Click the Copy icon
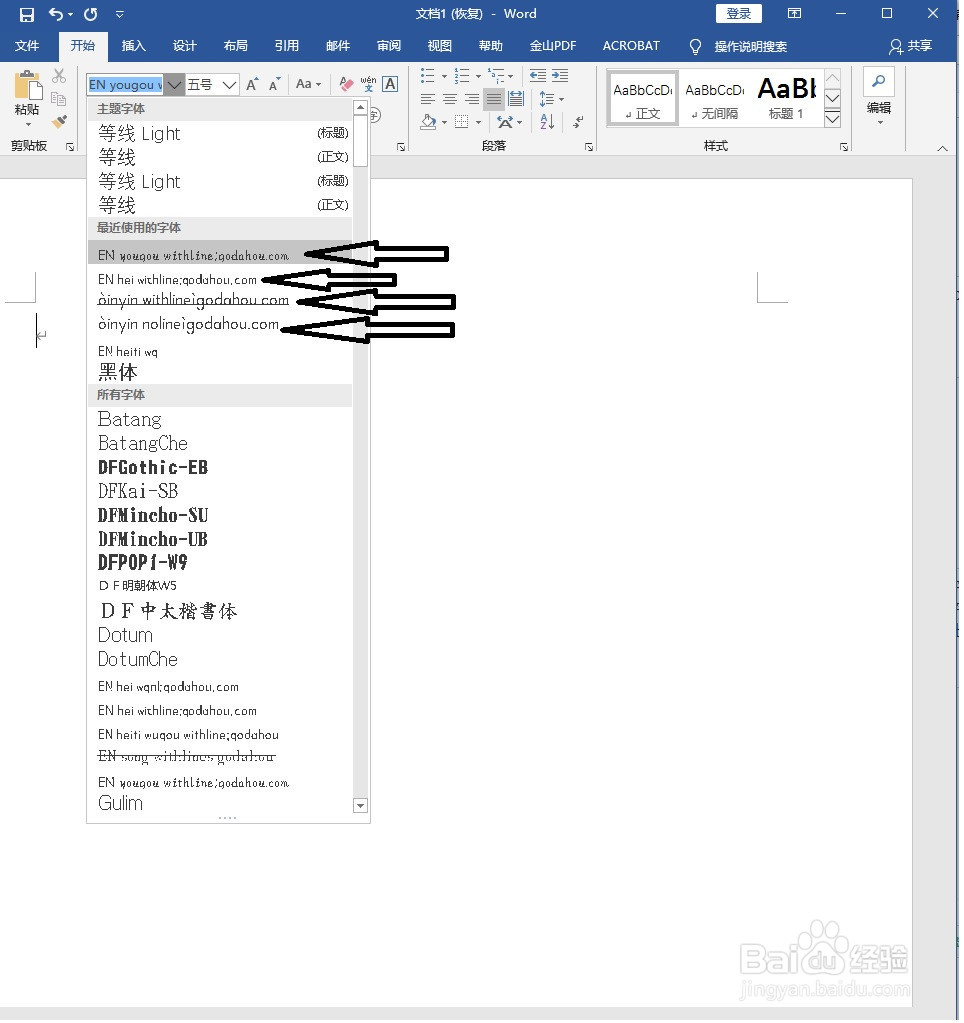 [x=59, y=99]
